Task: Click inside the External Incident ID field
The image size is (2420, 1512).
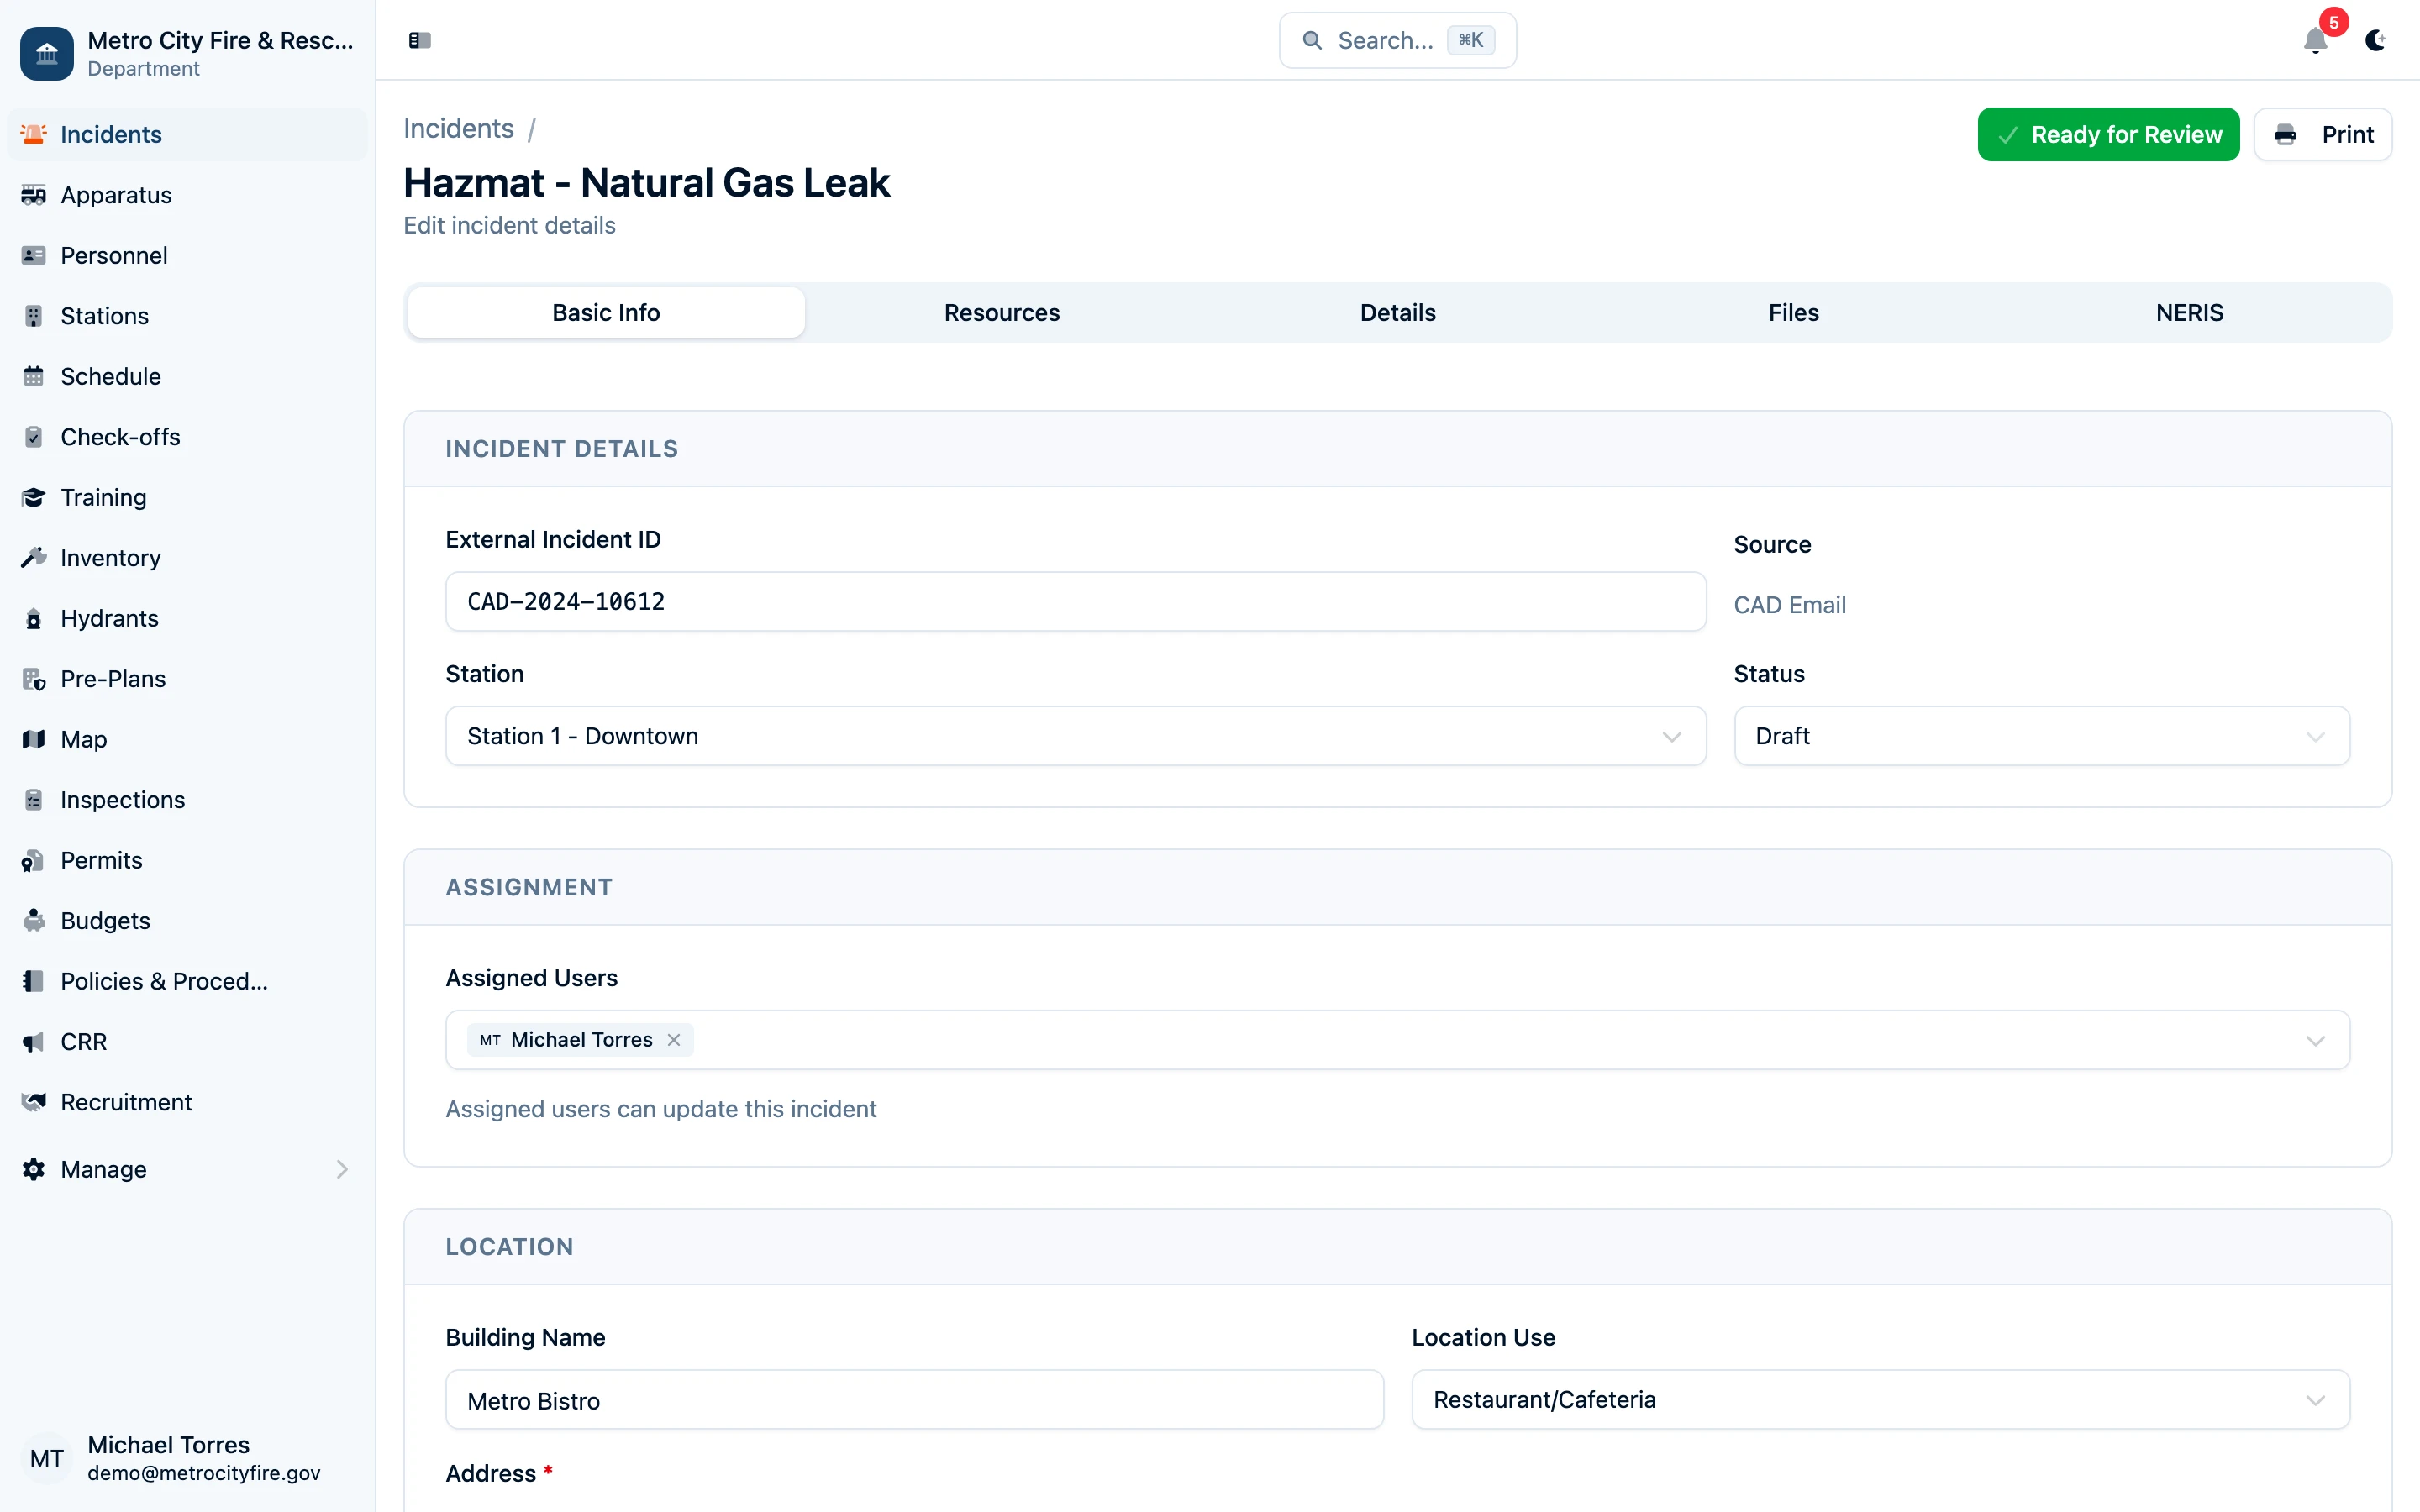Action: point(1074,601)
